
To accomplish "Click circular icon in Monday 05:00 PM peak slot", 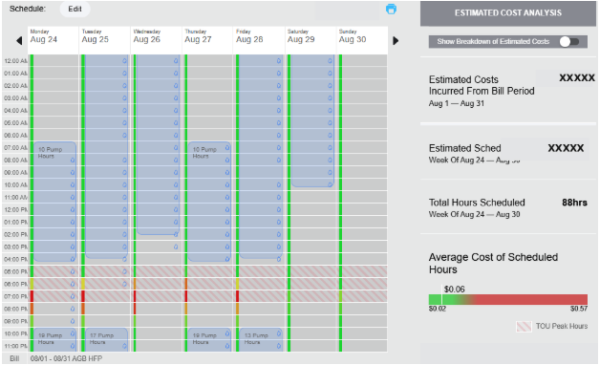I will pos(73,272).
